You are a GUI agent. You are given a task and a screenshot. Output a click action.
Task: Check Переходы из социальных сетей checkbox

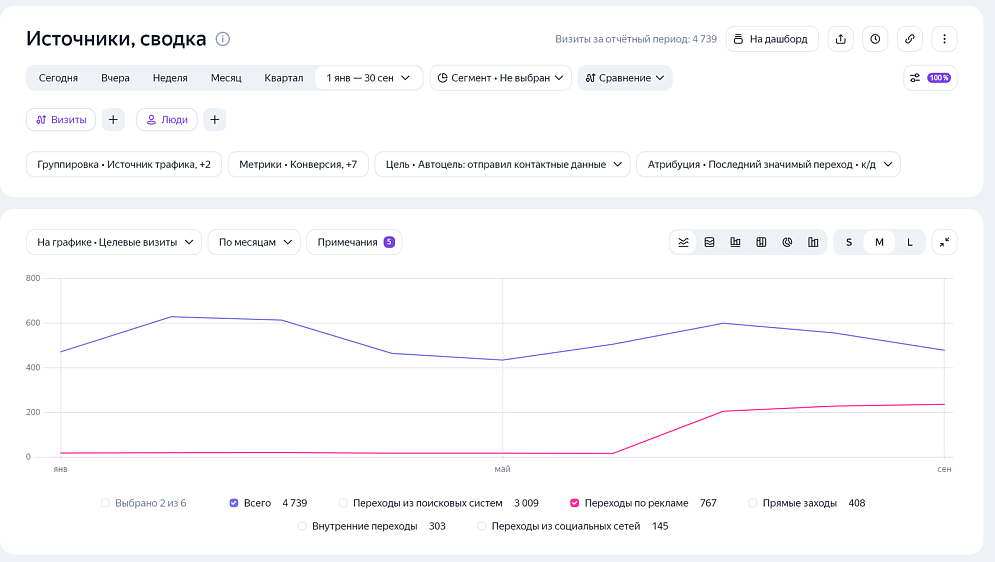(x=482, y=526)
